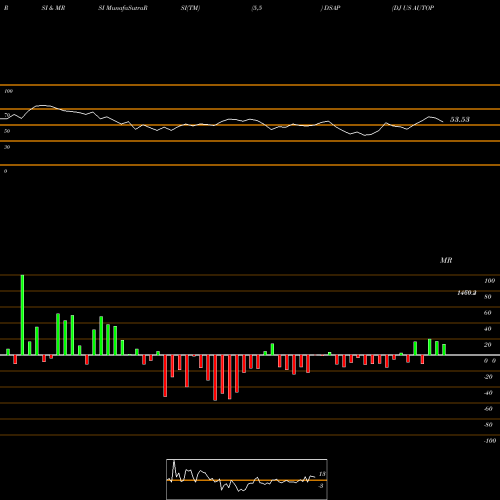Click the tallest green bar in MR histogram
This screenshot has height=500, width=500.
(22, 315)
